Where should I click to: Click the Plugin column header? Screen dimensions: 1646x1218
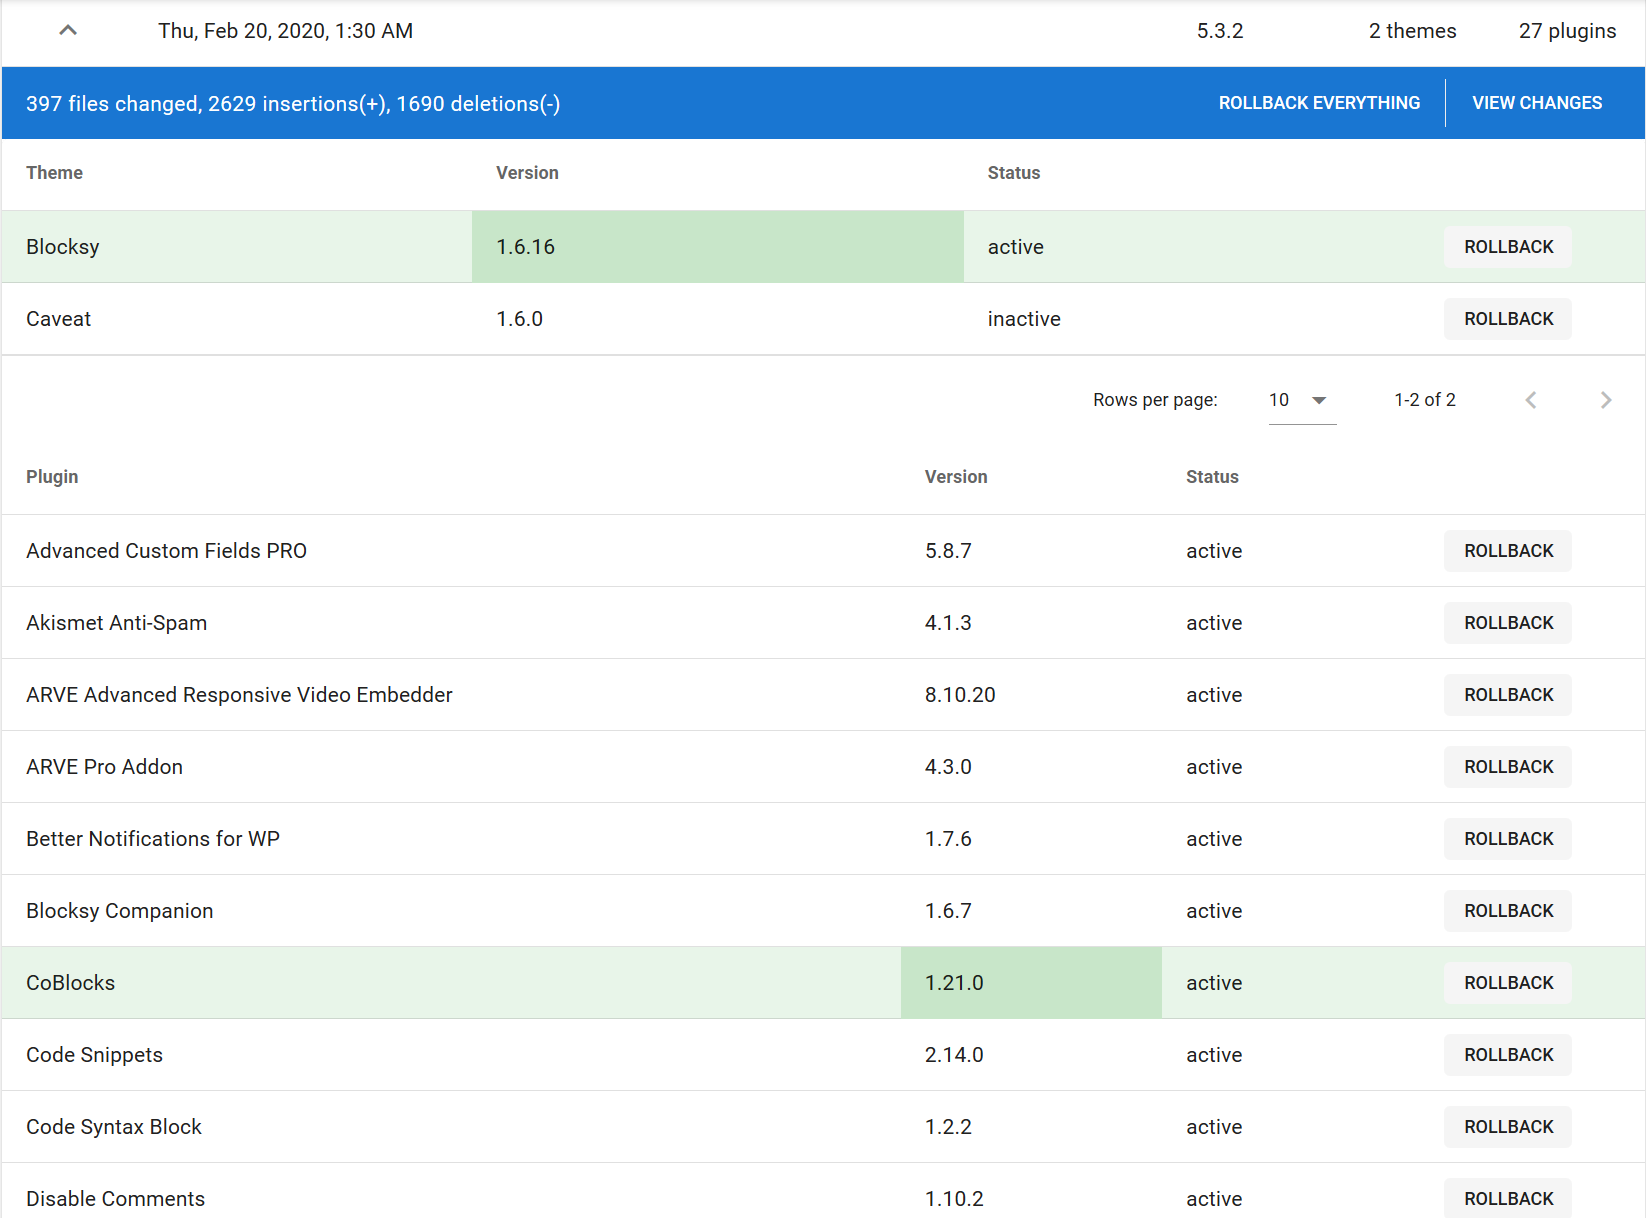52,477
